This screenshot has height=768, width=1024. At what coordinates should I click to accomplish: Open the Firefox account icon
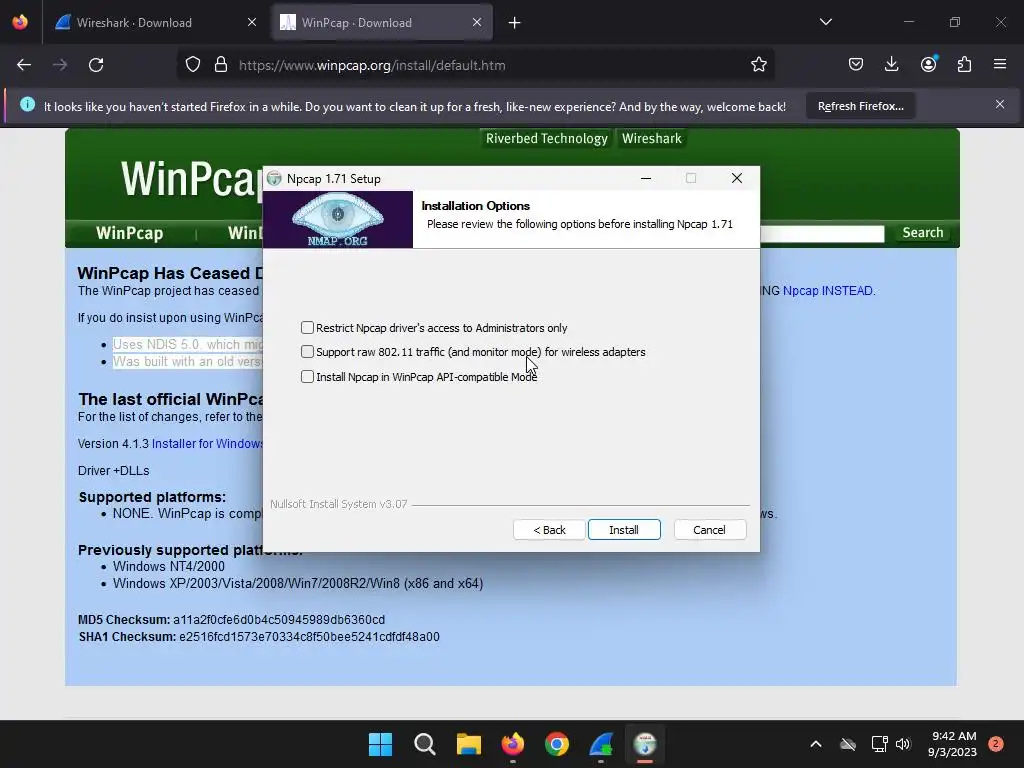point(928,64)
